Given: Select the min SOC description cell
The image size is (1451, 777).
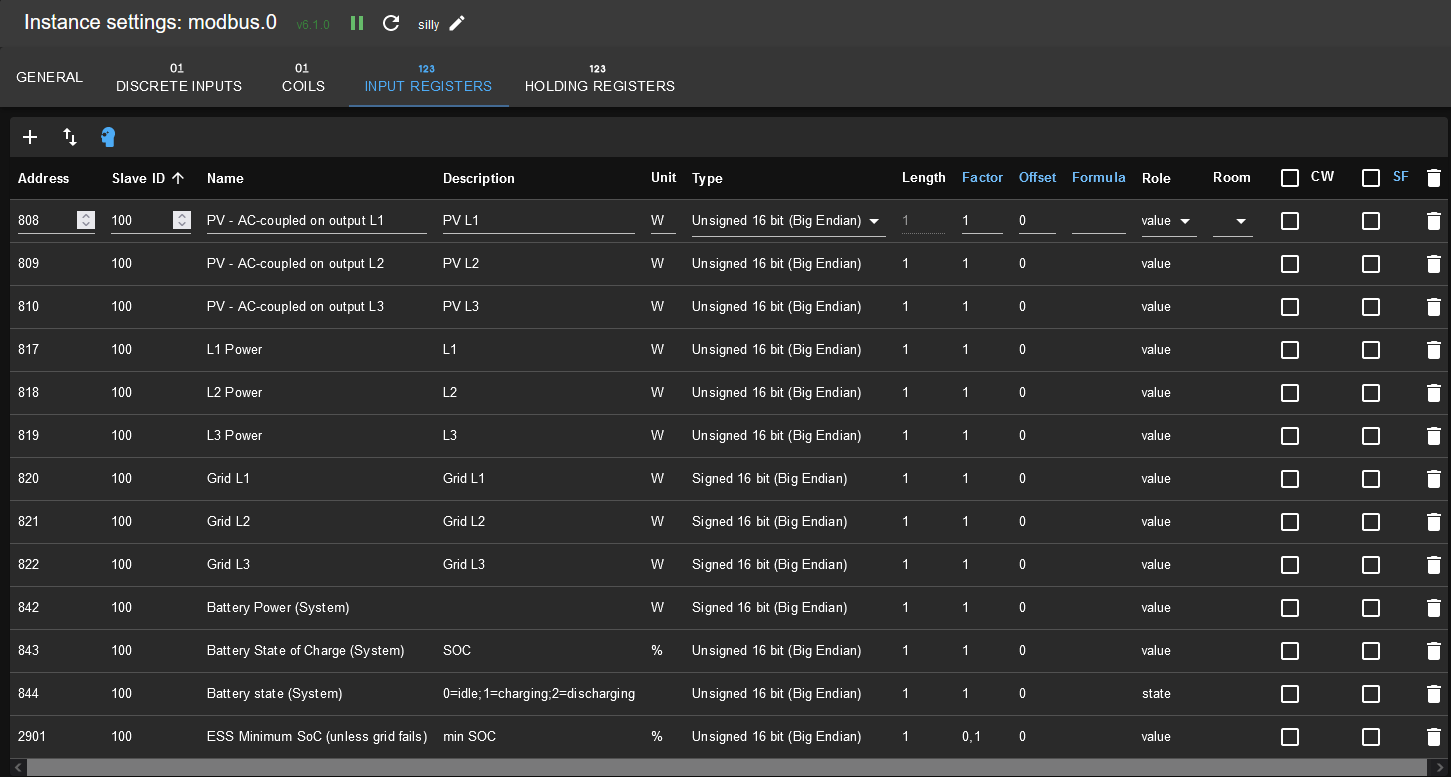Looking at the screenshot, I should pyautogui.click(x=469, y=737).
